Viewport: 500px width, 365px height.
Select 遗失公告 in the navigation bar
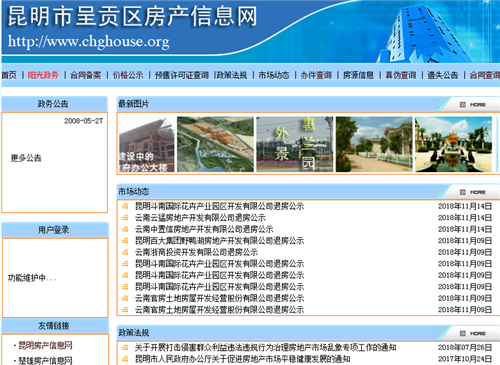[x=443, y=75]
